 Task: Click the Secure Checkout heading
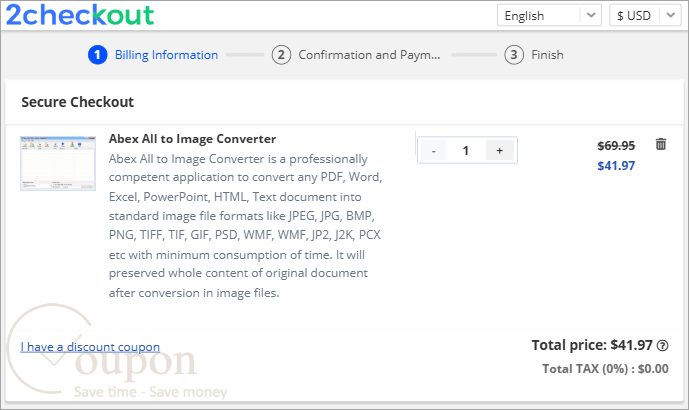point(77,102)
